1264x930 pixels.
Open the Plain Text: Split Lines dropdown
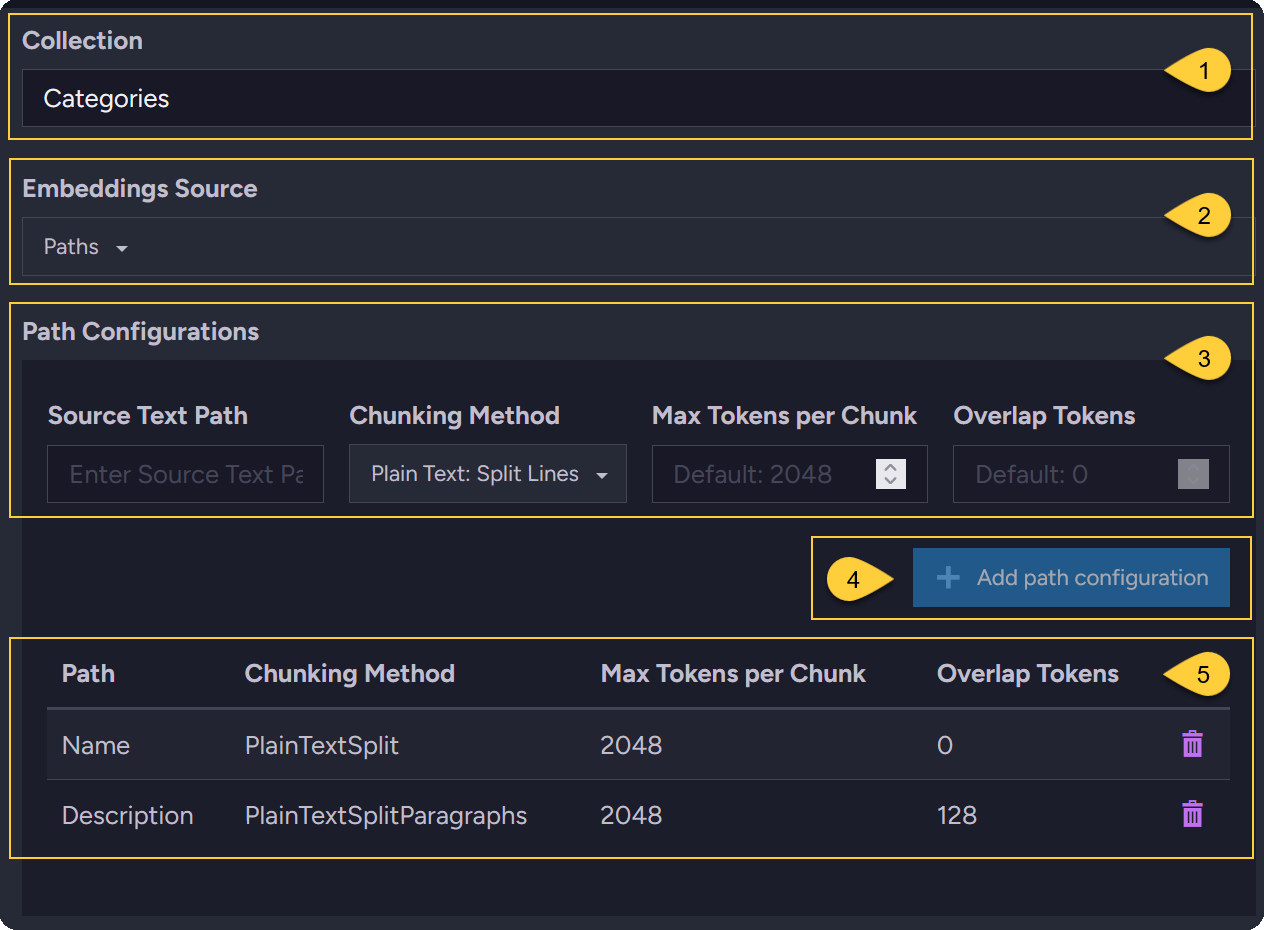click(487, 474)
